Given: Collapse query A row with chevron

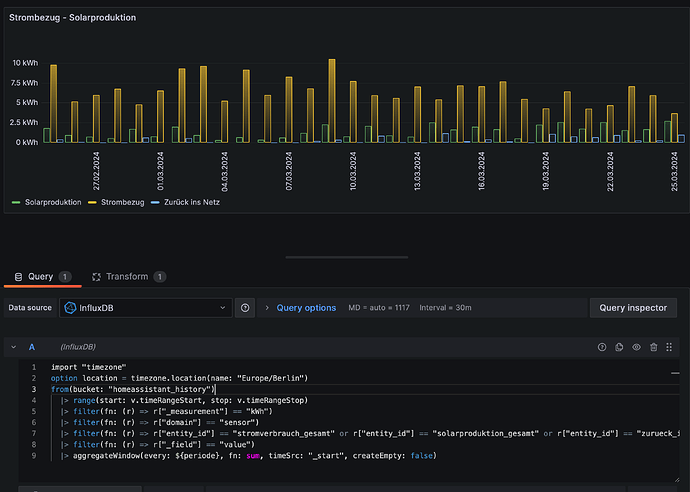Looking at the screenshot, I should pos(14,347).
